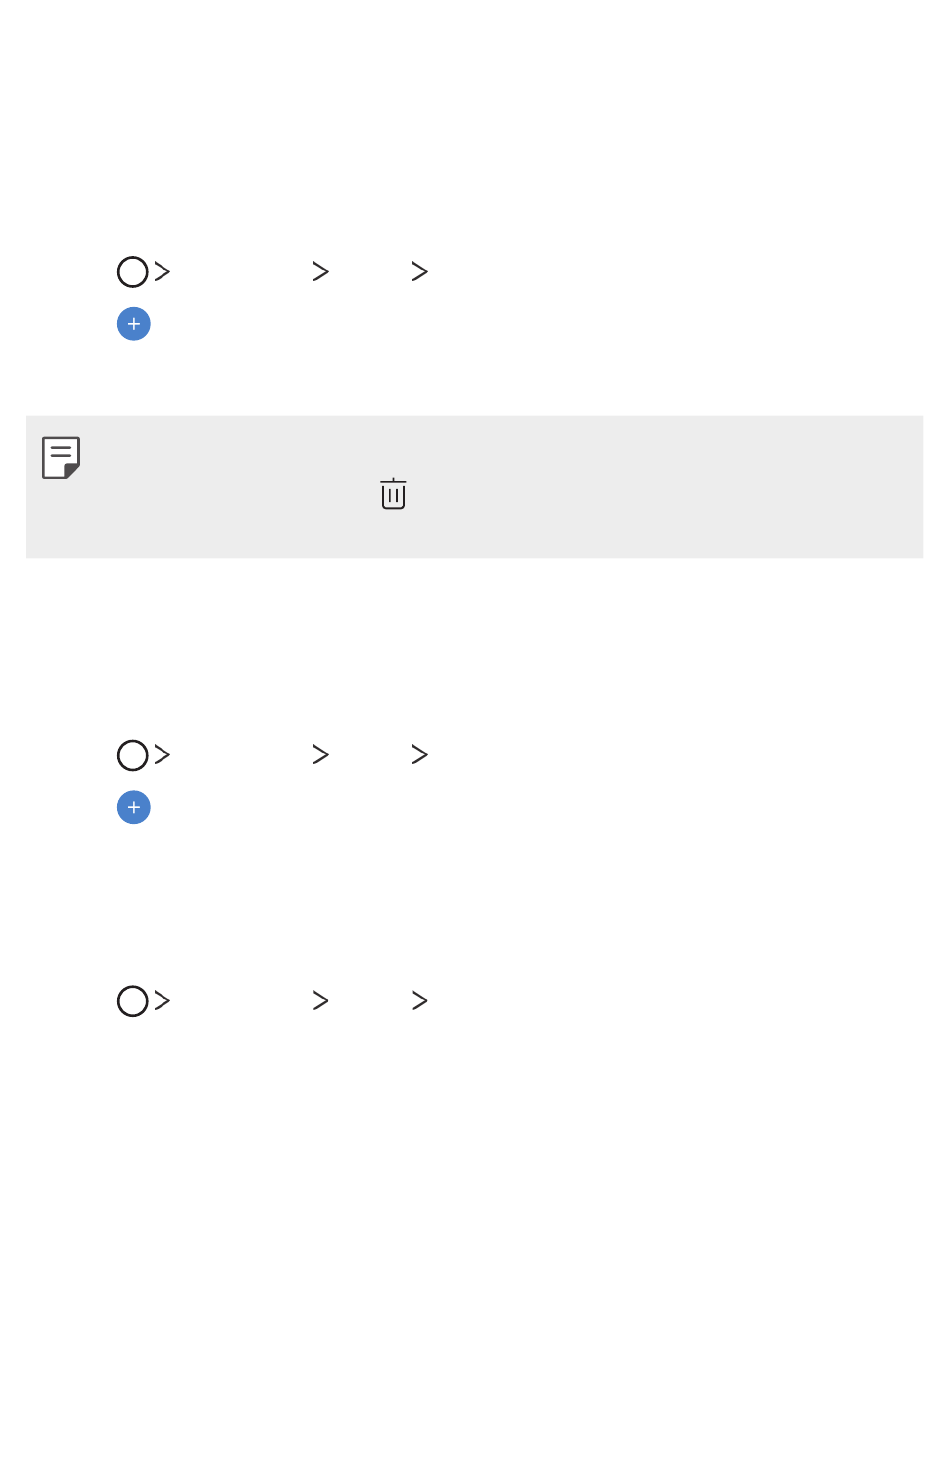Screen dimensions: 950x1477
Task: Click chevron beside second-row home circle
Action: click(162, 754)
